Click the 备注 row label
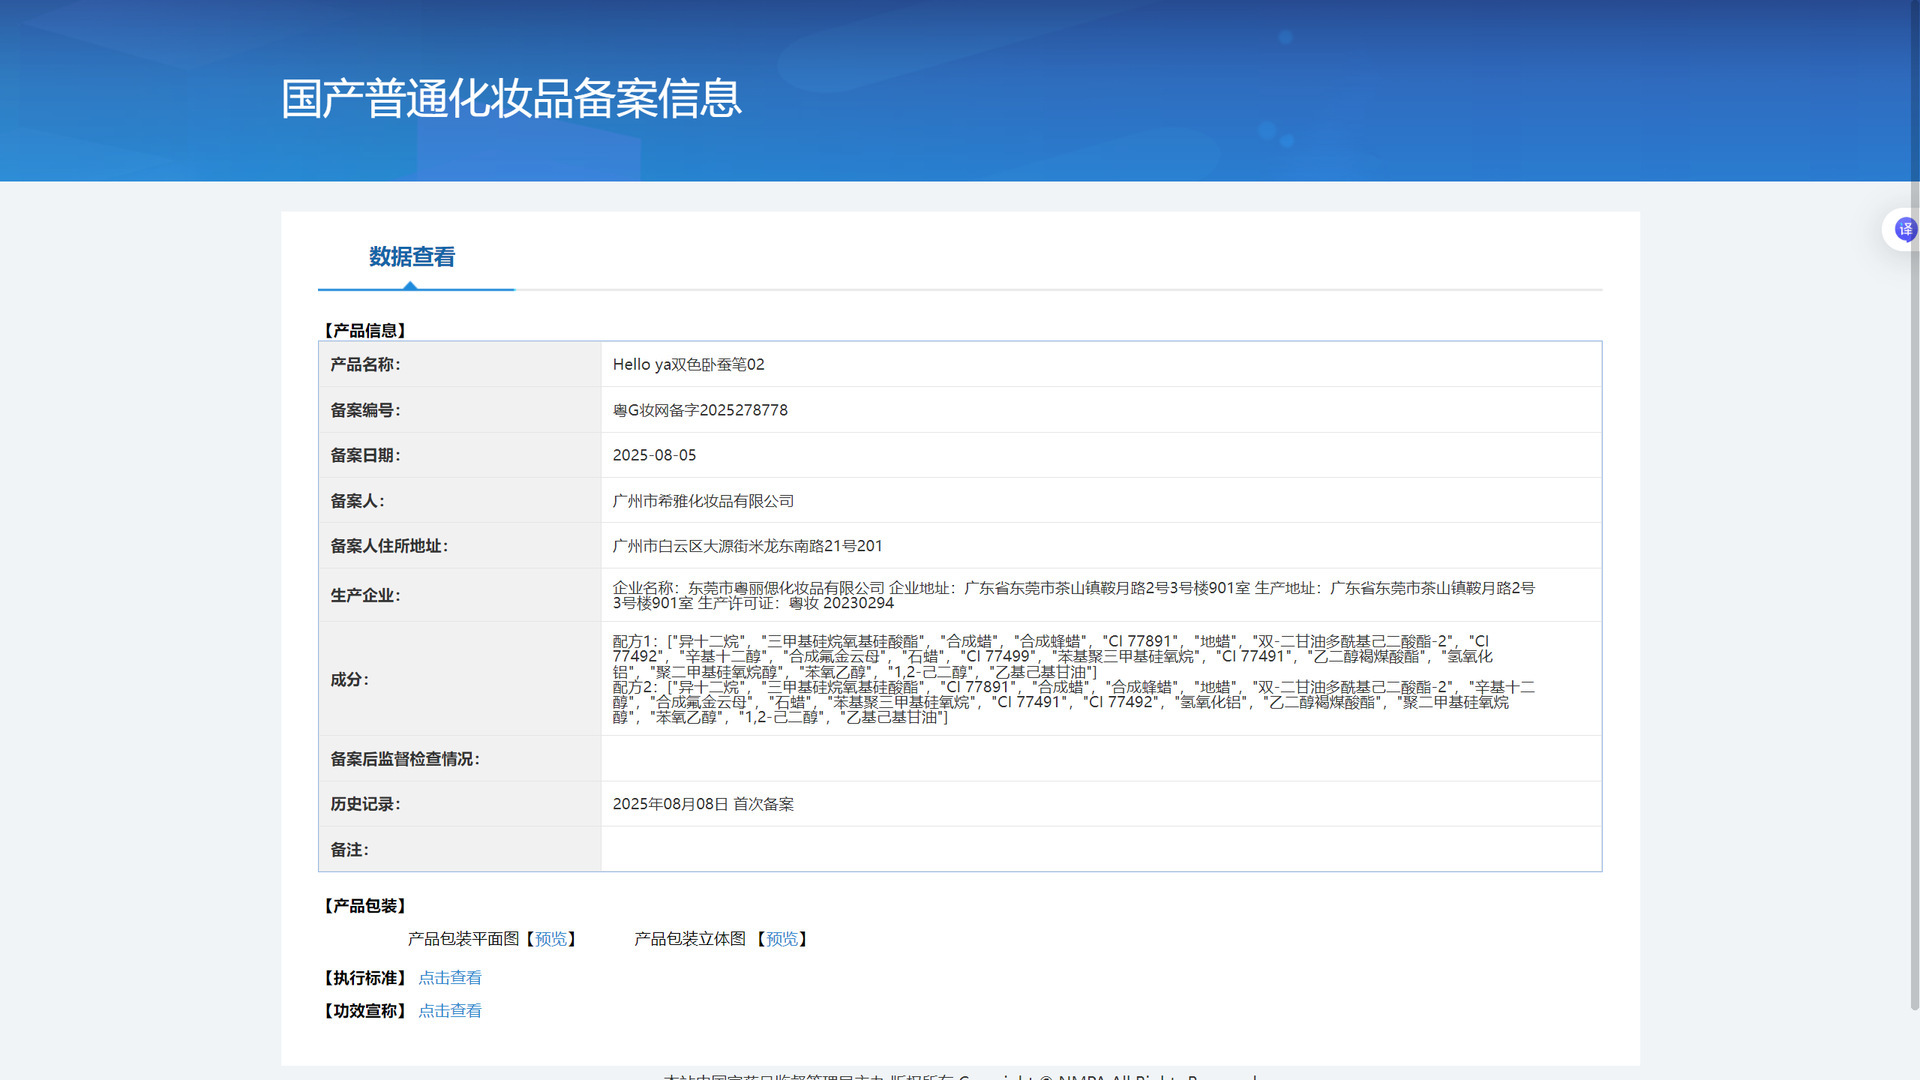This screenshot has height=1080, width=1920. point(349,850)
